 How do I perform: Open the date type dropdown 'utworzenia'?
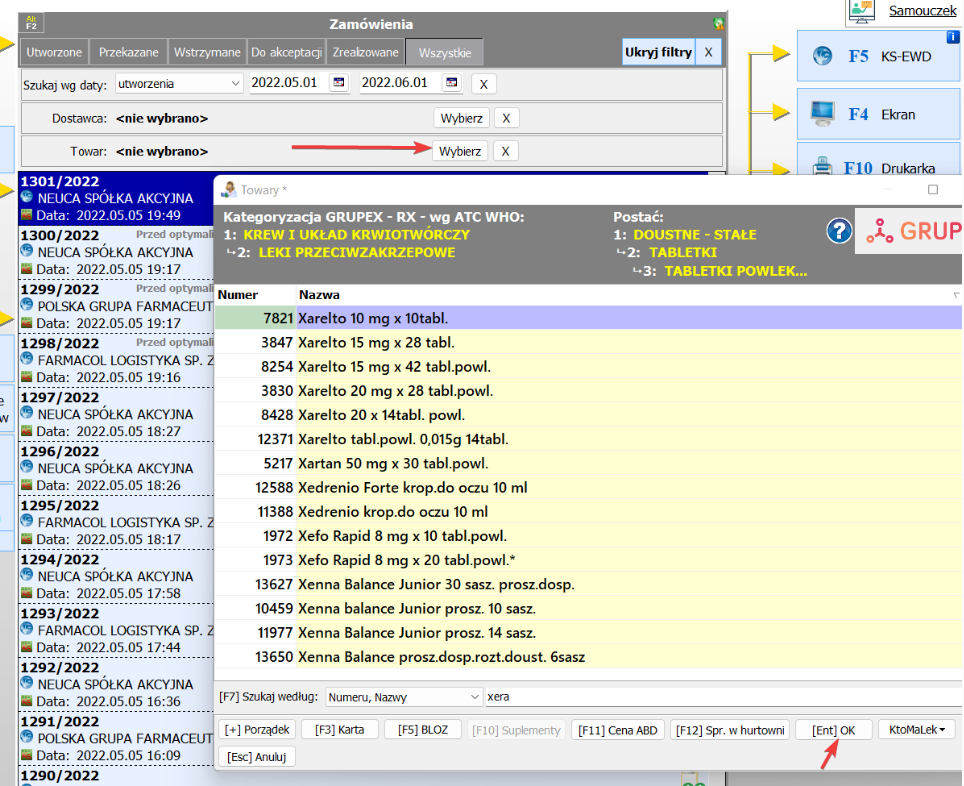point(178,84)
